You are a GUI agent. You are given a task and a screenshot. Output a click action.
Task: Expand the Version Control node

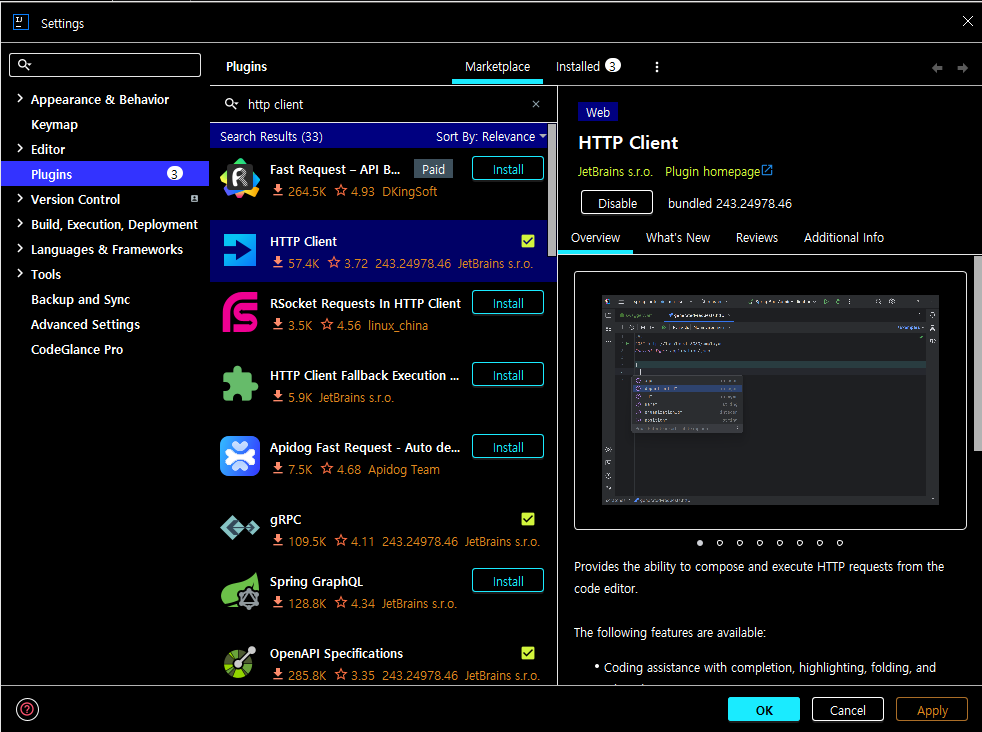point(19,198)
